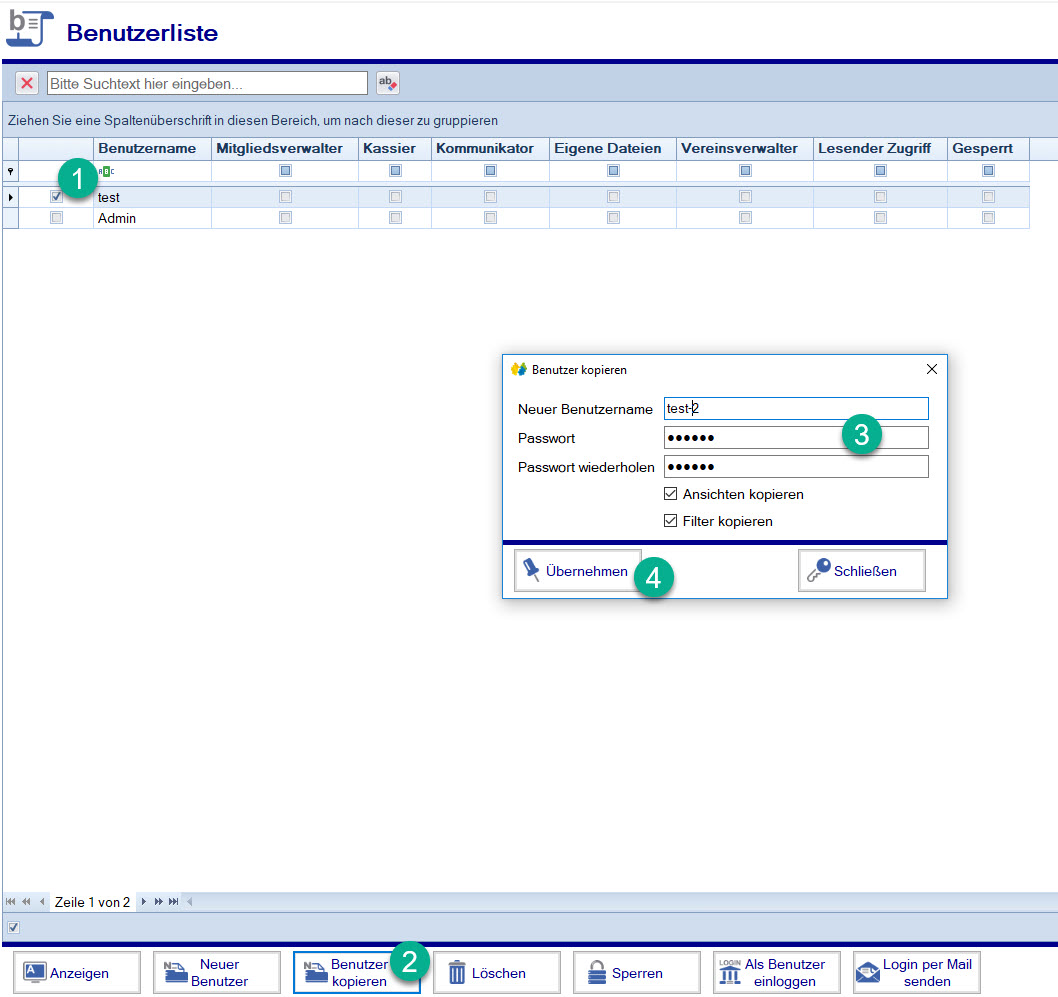Screen dimensions: 1058x997
Task: Click the ABC filter icon under Benutzername
Action: [x=107, y=171]
